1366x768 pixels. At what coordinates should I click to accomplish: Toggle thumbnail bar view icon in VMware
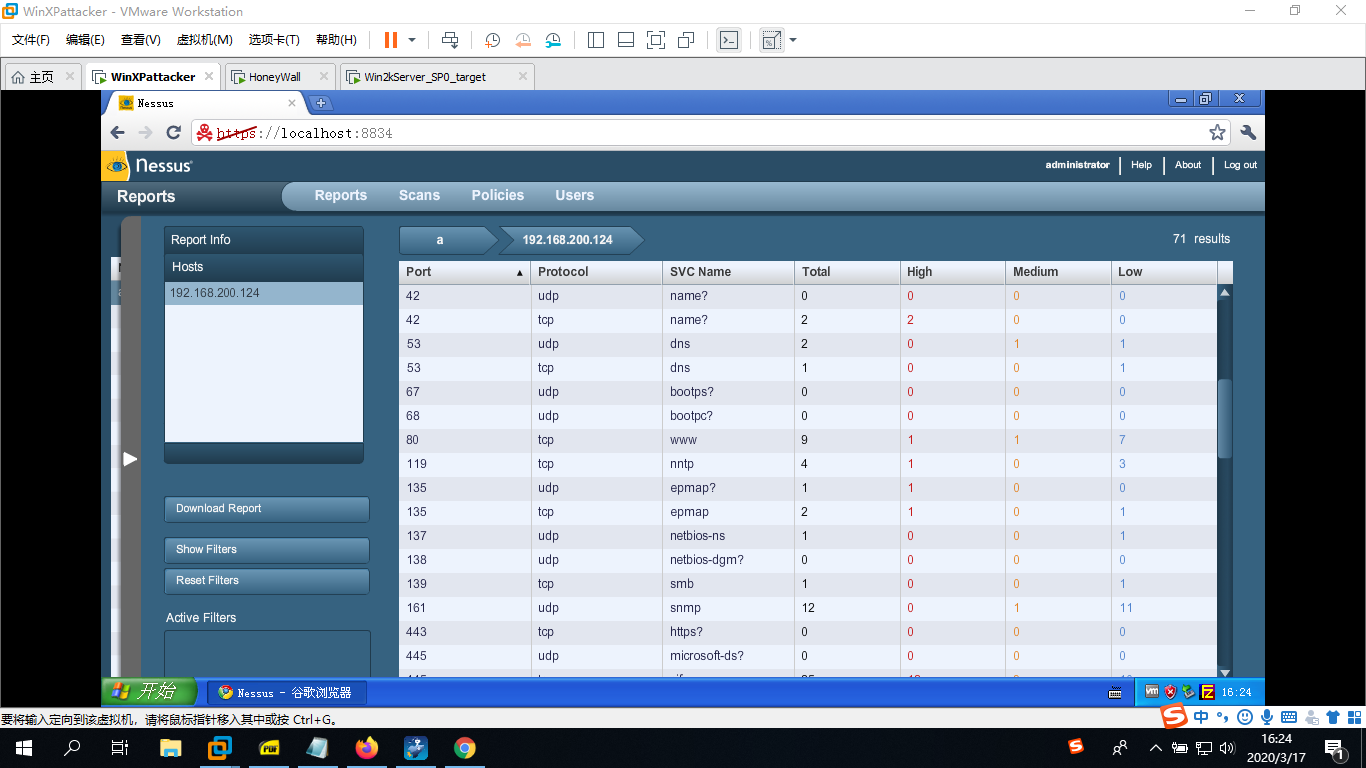pyautogui.click(x=626, y=40)
